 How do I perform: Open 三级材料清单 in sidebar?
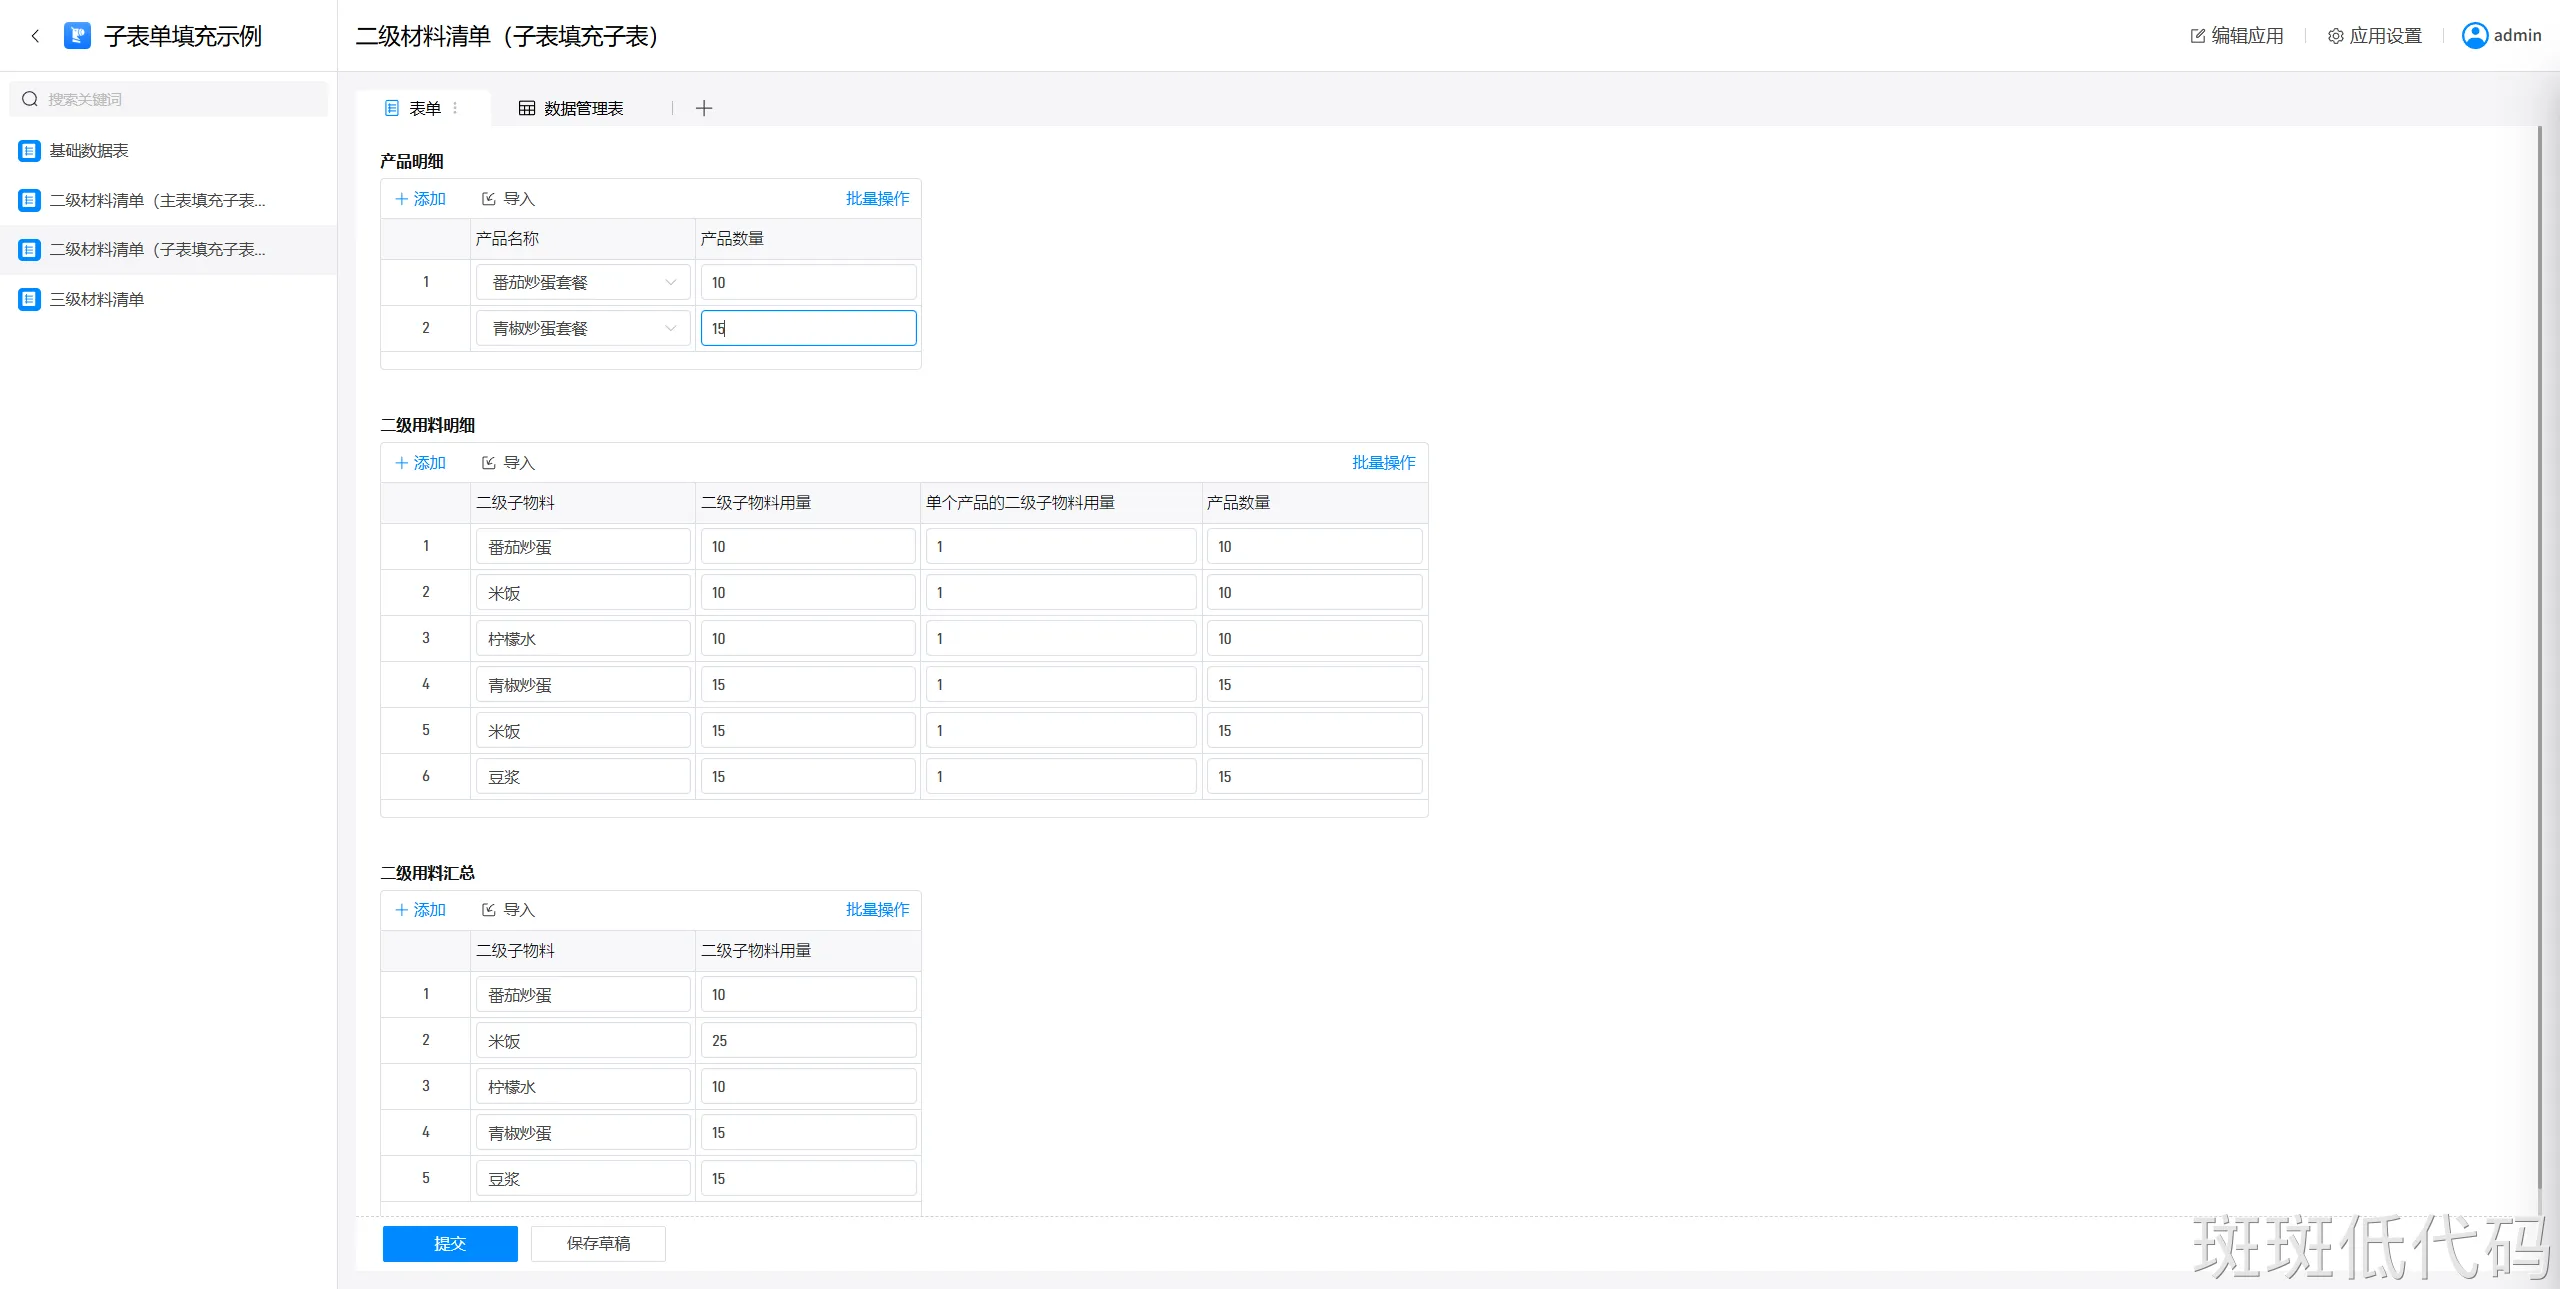(x=97, y=299)
